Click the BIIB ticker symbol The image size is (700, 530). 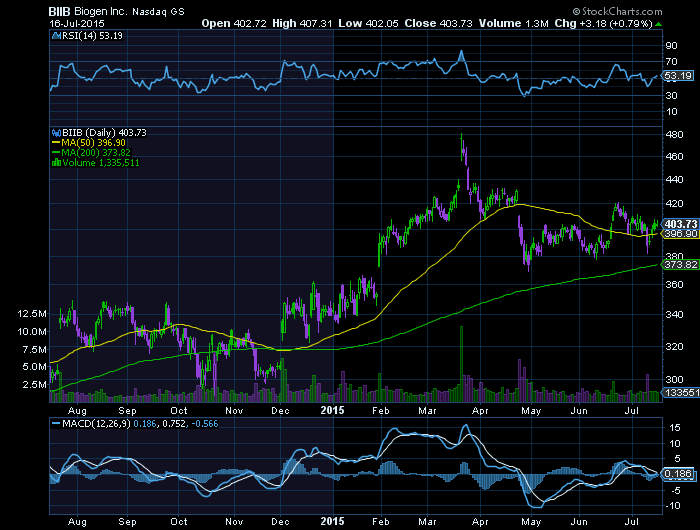pos(60,12)
